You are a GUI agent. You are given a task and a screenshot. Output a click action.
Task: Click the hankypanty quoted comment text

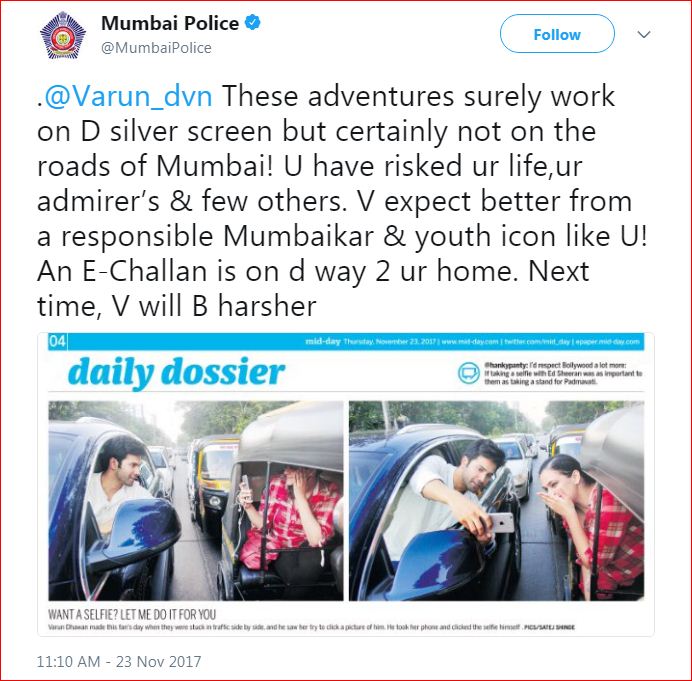coord(563,373)
